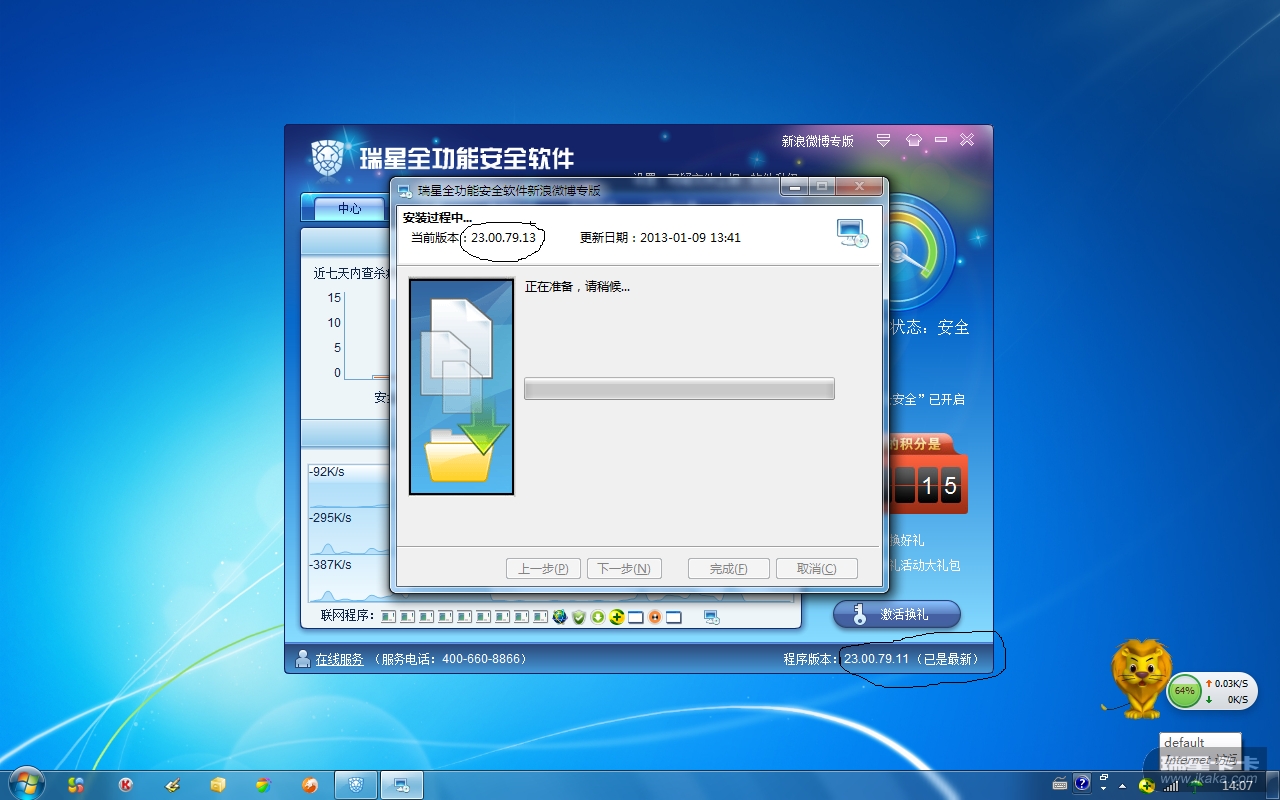Click the red K taskbar icon
Viewport: 1280px width, 800px height.
pyautogui.click(x=125, y=785)
